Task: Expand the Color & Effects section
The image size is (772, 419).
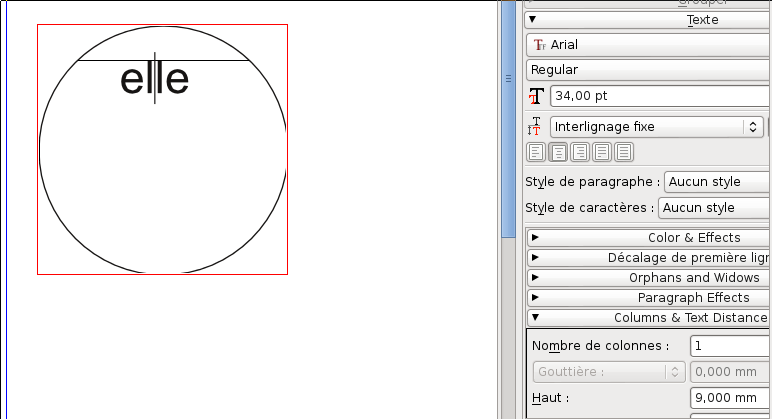Action: [648, 238]
